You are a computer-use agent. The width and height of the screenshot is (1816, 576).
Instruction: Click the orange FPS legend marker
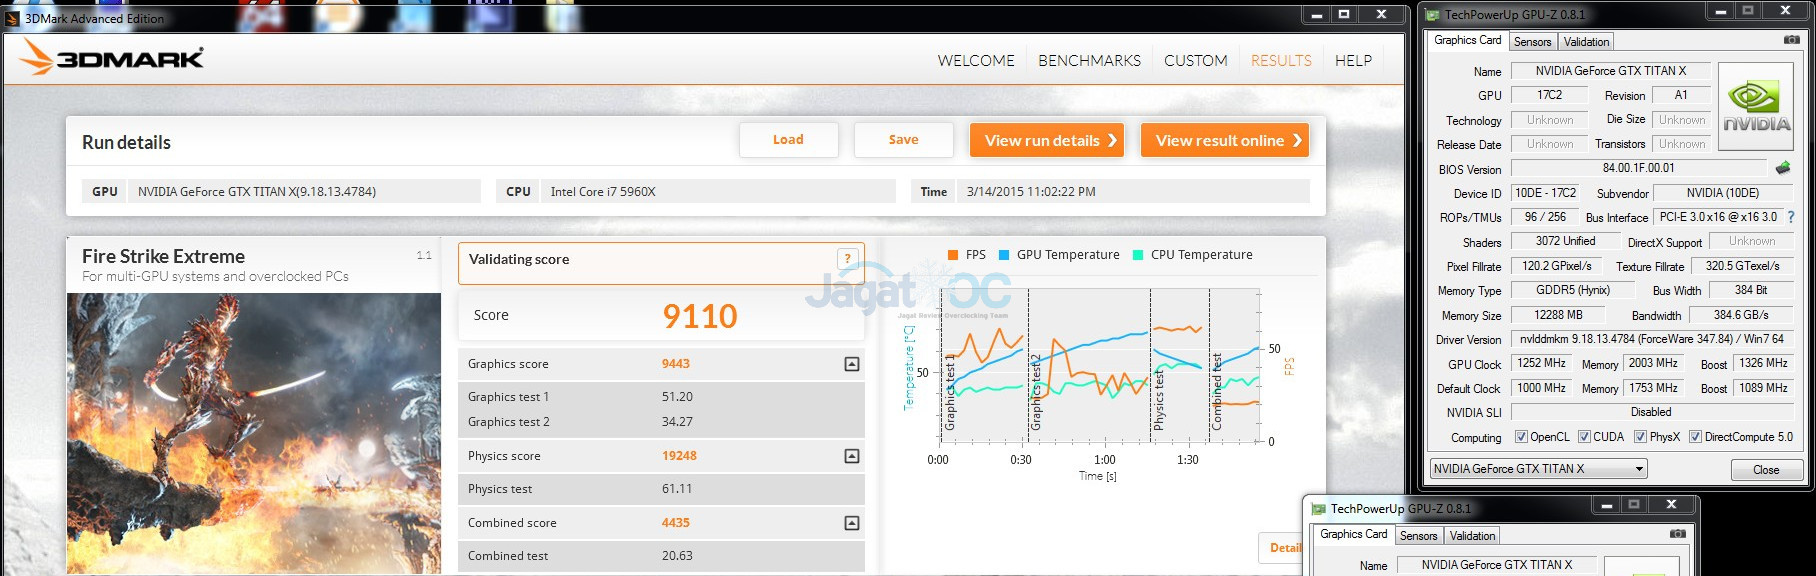pos(952,255)
